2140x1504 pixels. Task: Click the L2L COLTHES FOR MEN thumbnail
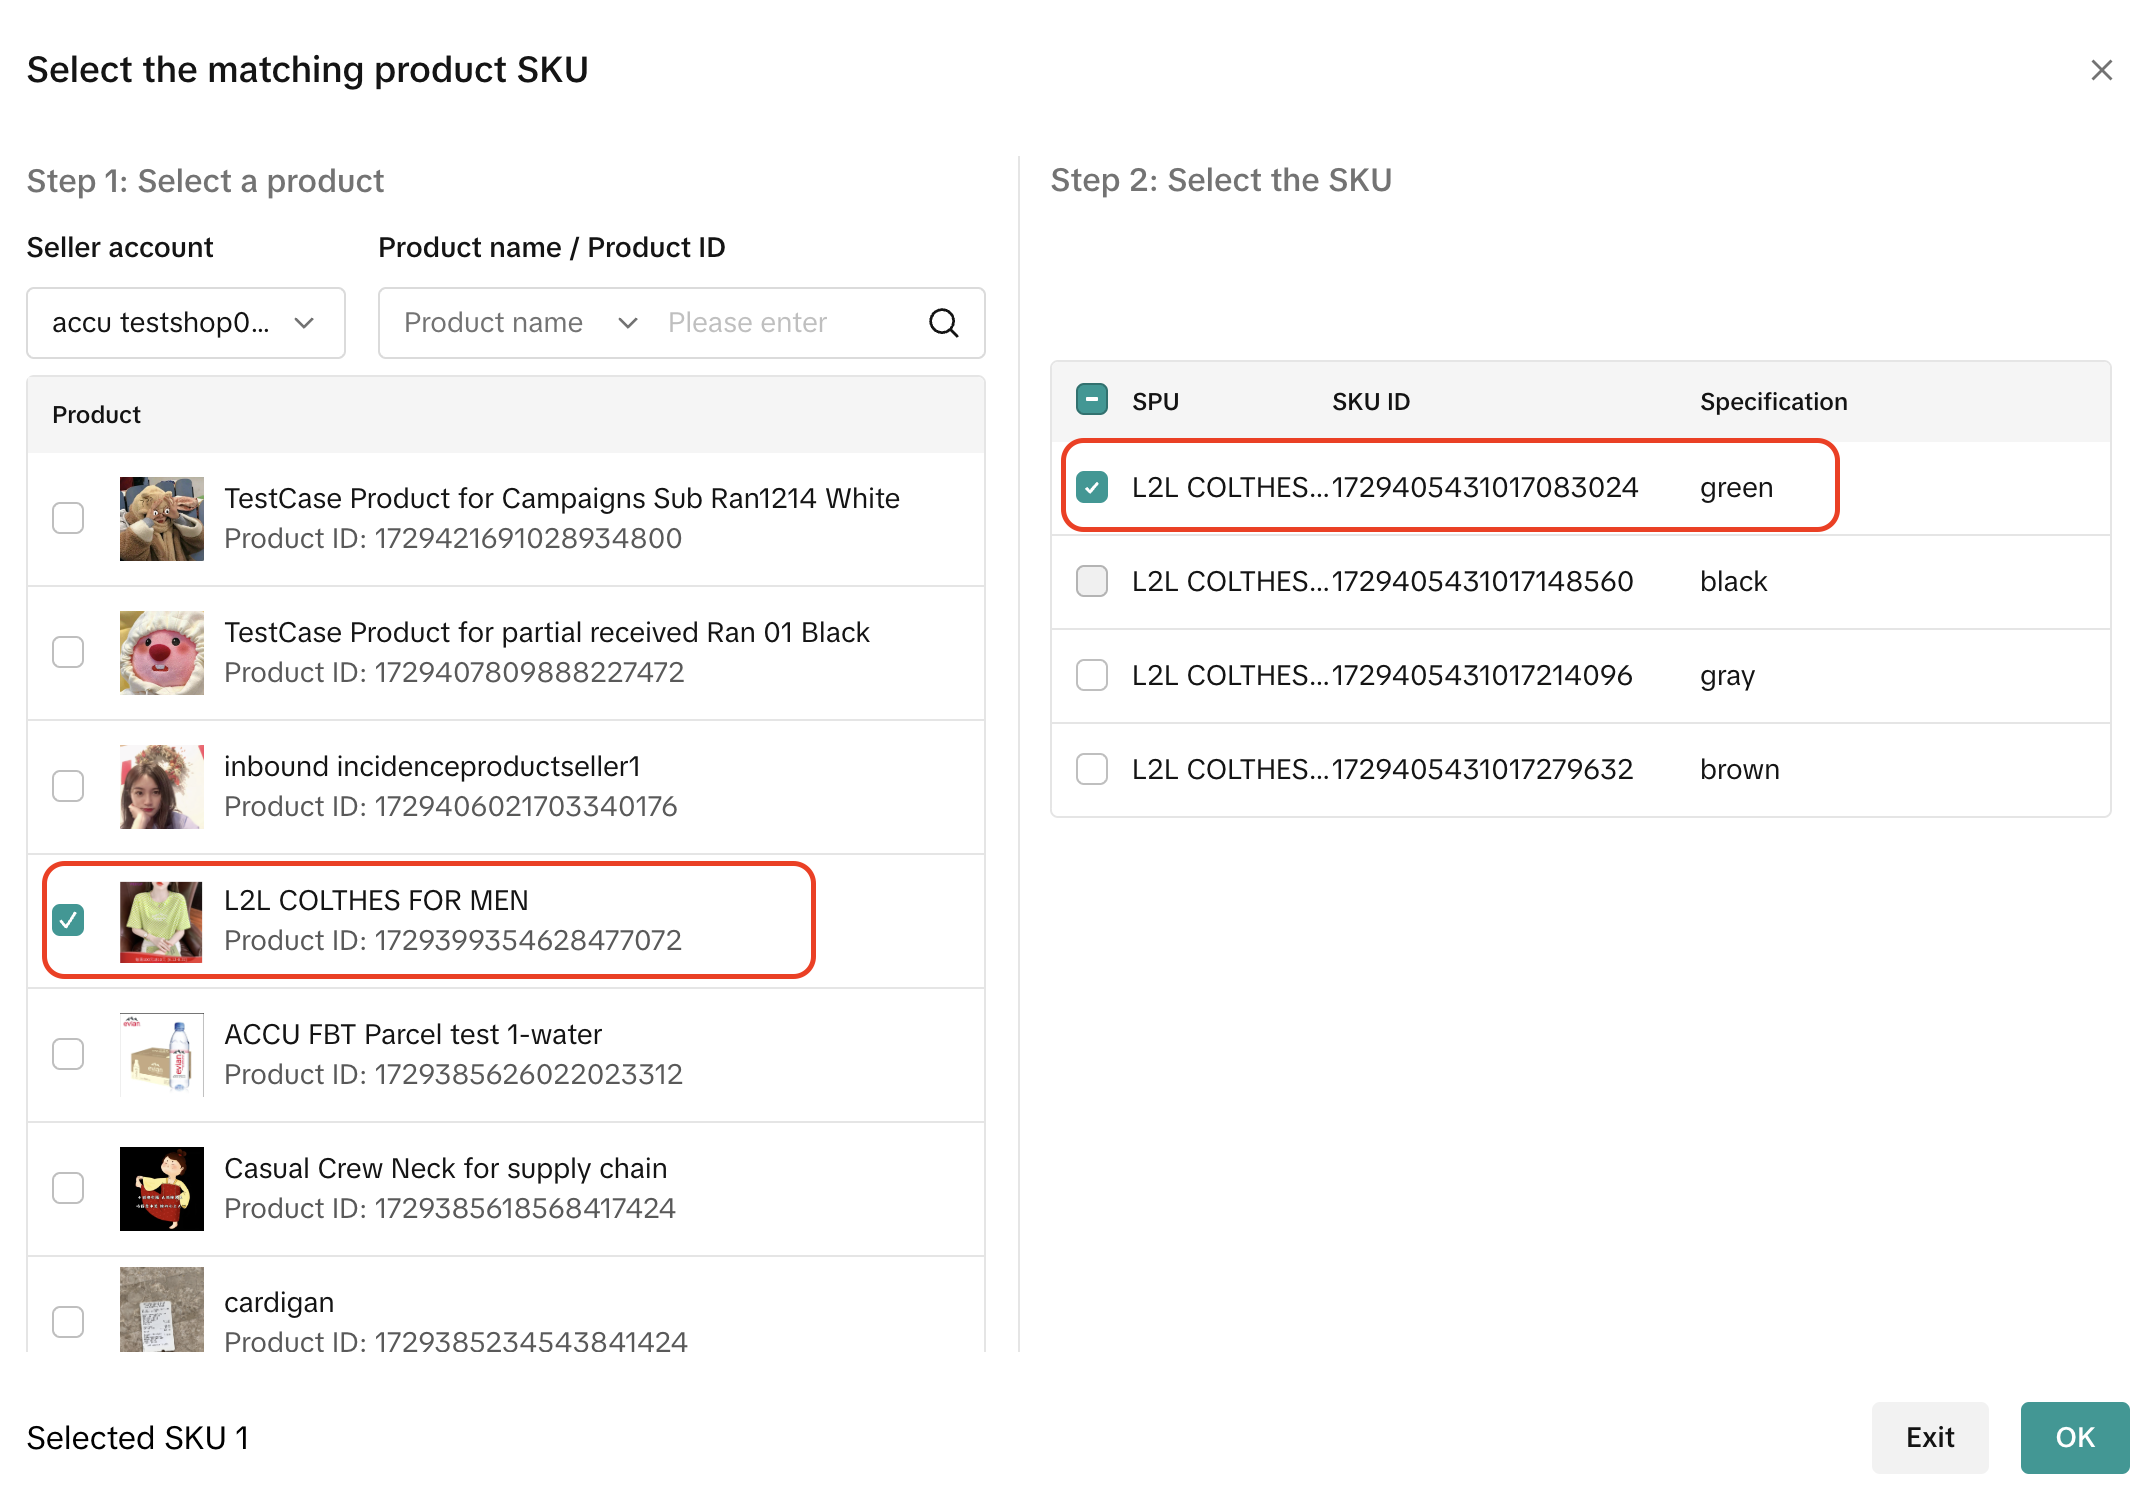point(161,921)
